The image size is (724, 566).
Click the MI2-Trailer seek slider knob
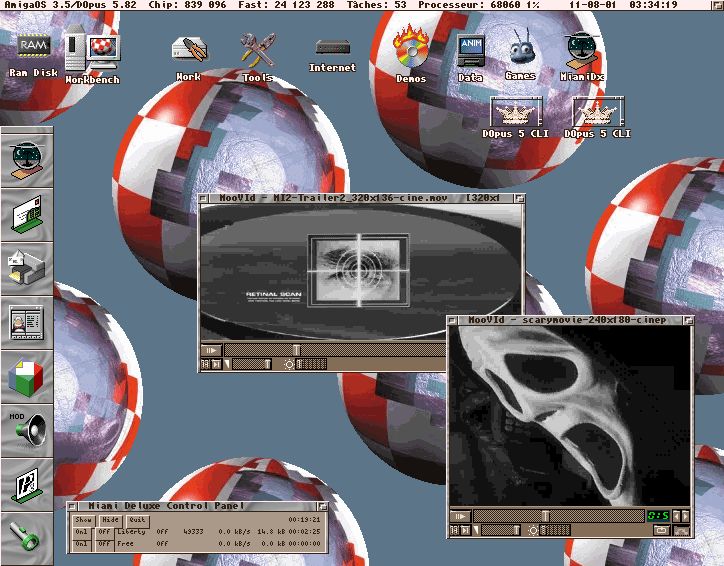pyautogui.click(x=296, y=350)
